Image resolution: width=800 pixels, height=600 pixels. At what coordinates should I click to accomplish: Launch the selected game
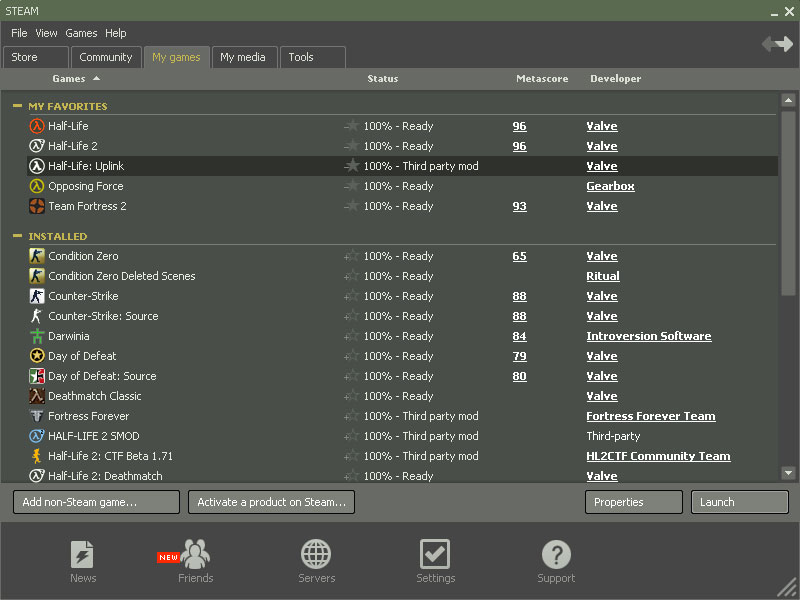(x=740, y=502)
